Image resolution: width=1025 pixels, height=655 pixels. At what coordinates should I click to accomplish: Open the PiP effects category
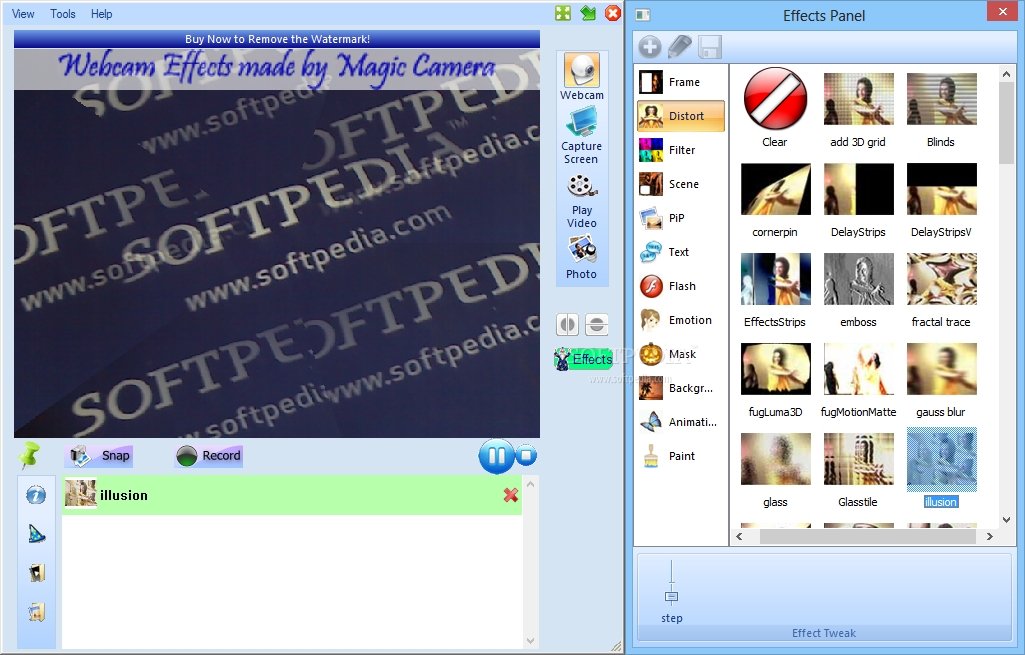[681, 218]
